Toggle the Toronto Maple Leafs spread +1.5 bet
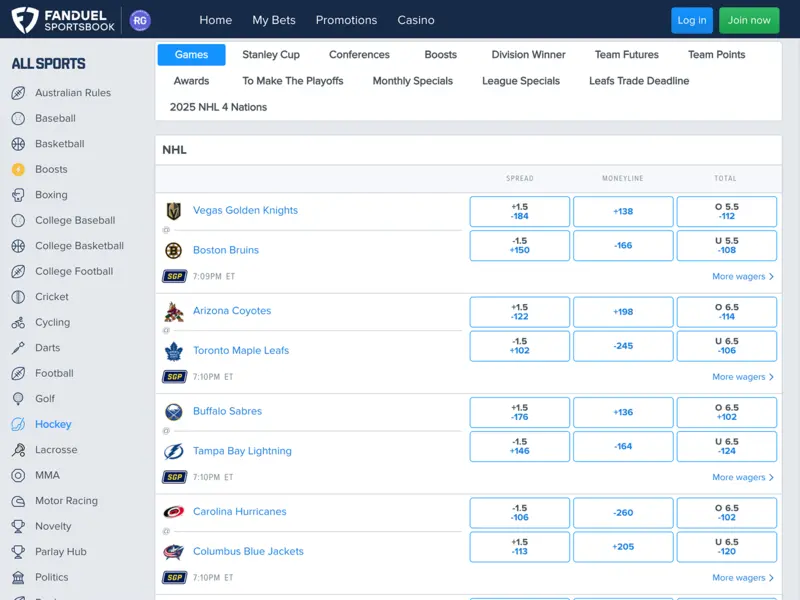Screen dimensions: 800x600 click(519, 346)
